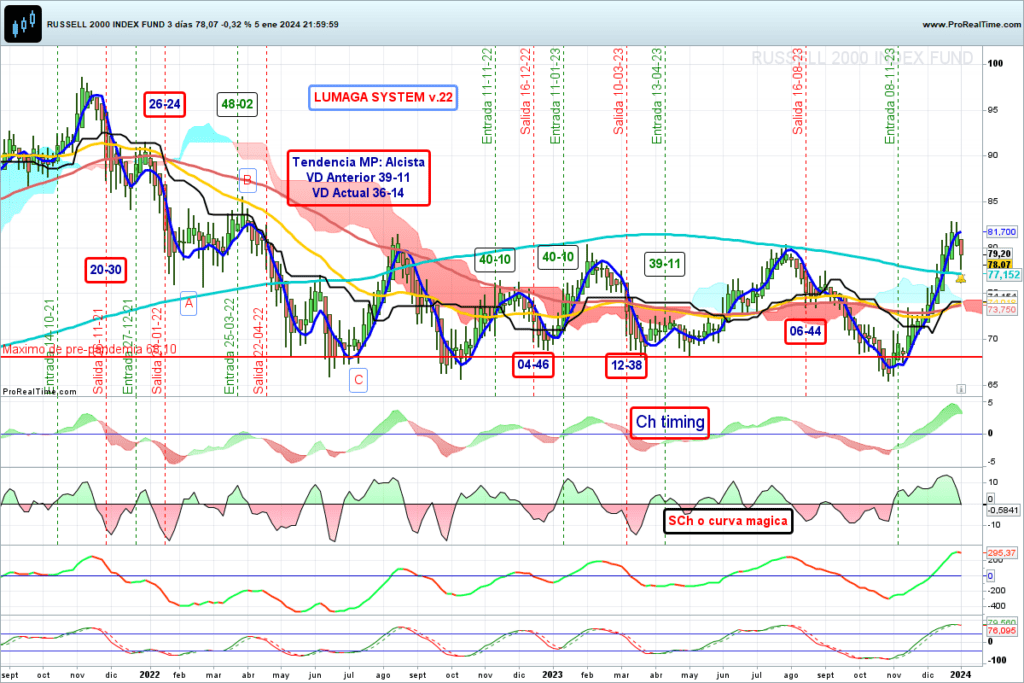The image size is (1024, 683).
Task: Select the green 39-11 label
Action: coord(665,264)
